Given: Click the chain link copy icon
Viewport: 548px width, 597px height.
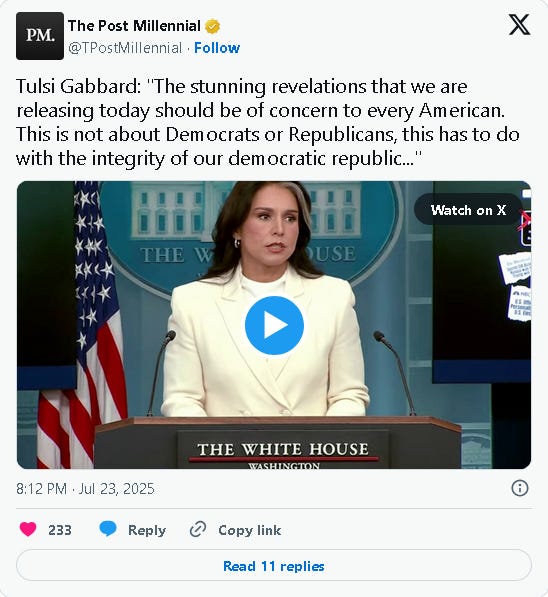Looking at the screenshot, I should [x=198, y=529].
